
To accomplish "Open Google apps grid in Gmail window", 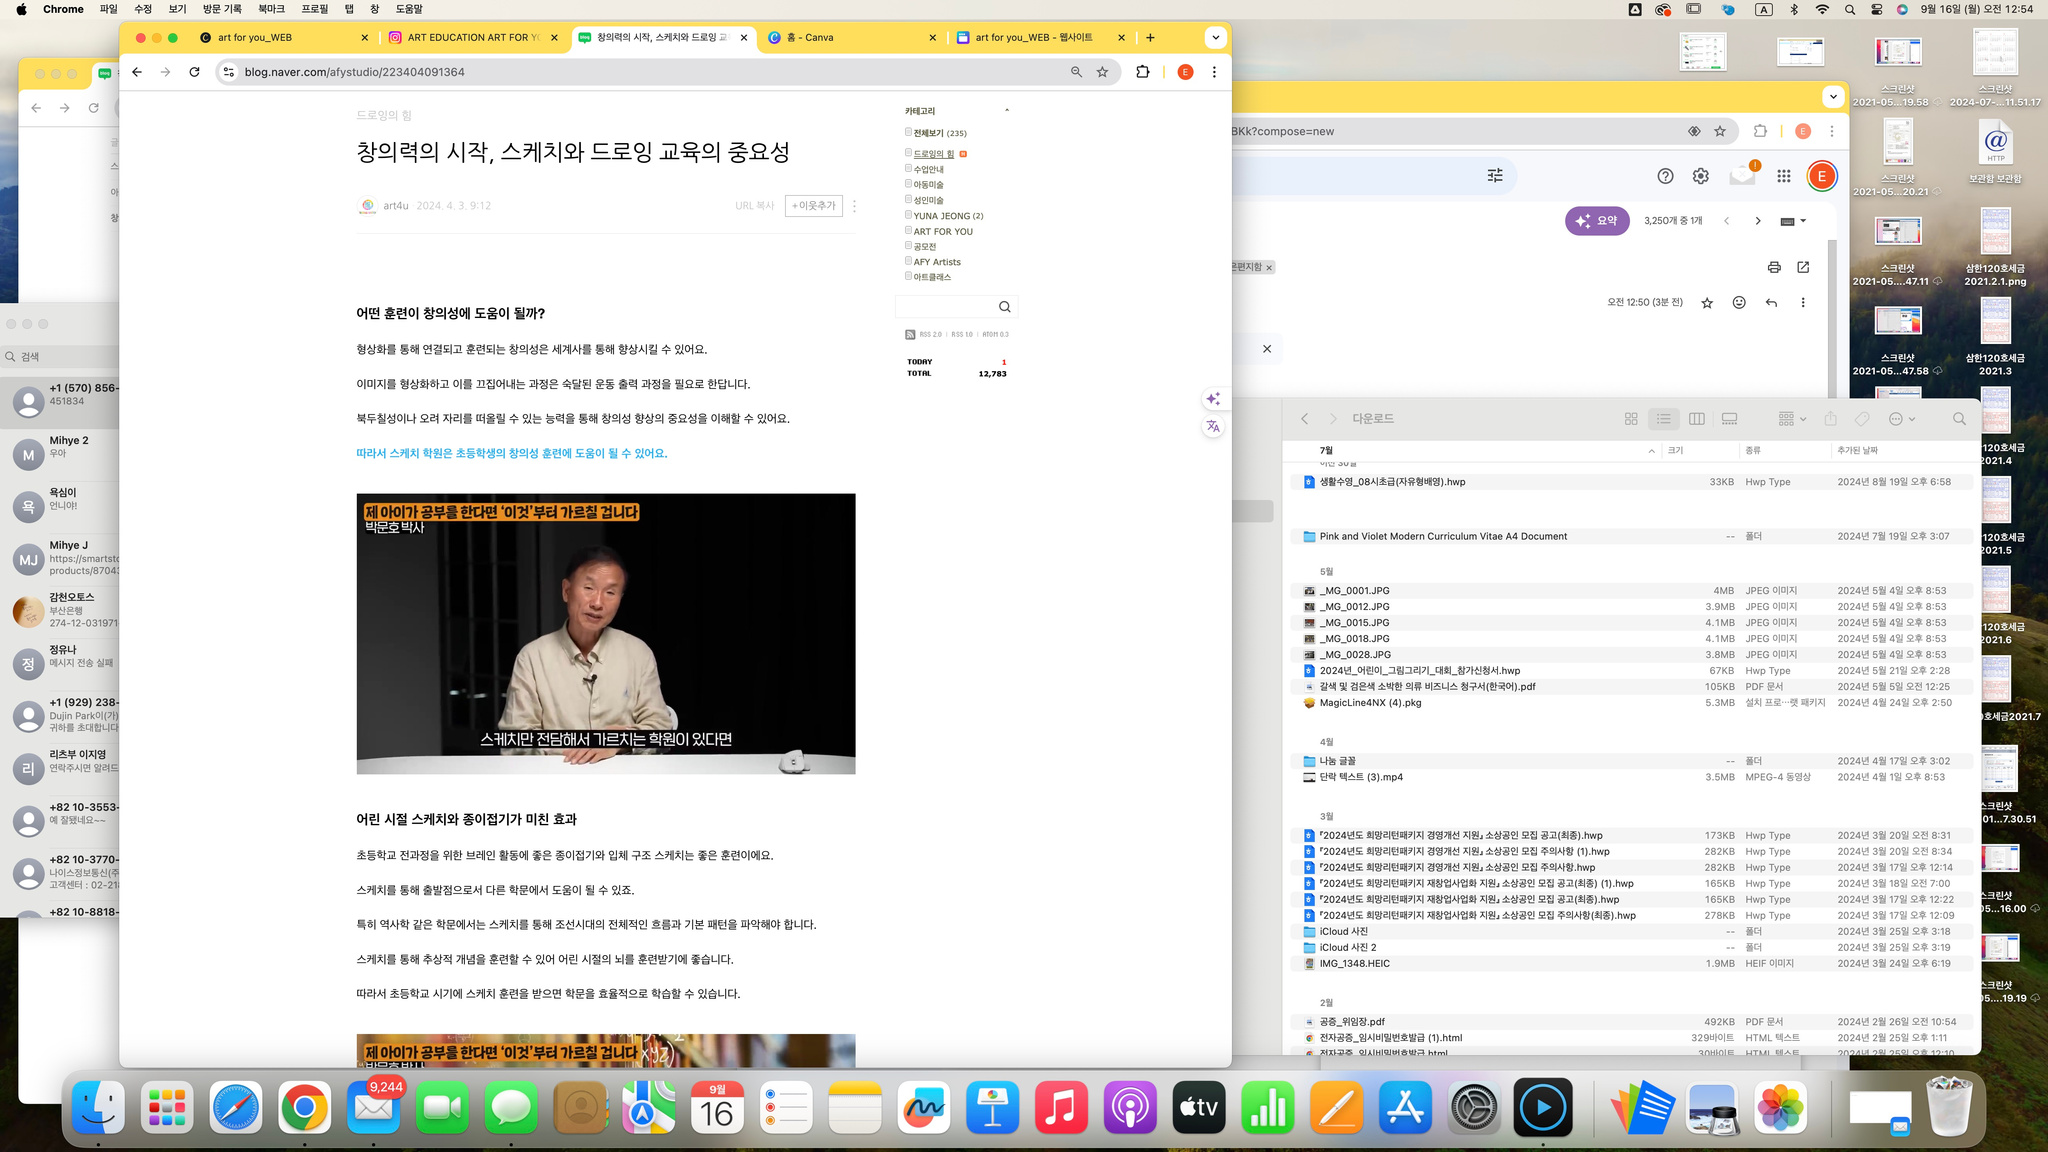I will 1783,176.
